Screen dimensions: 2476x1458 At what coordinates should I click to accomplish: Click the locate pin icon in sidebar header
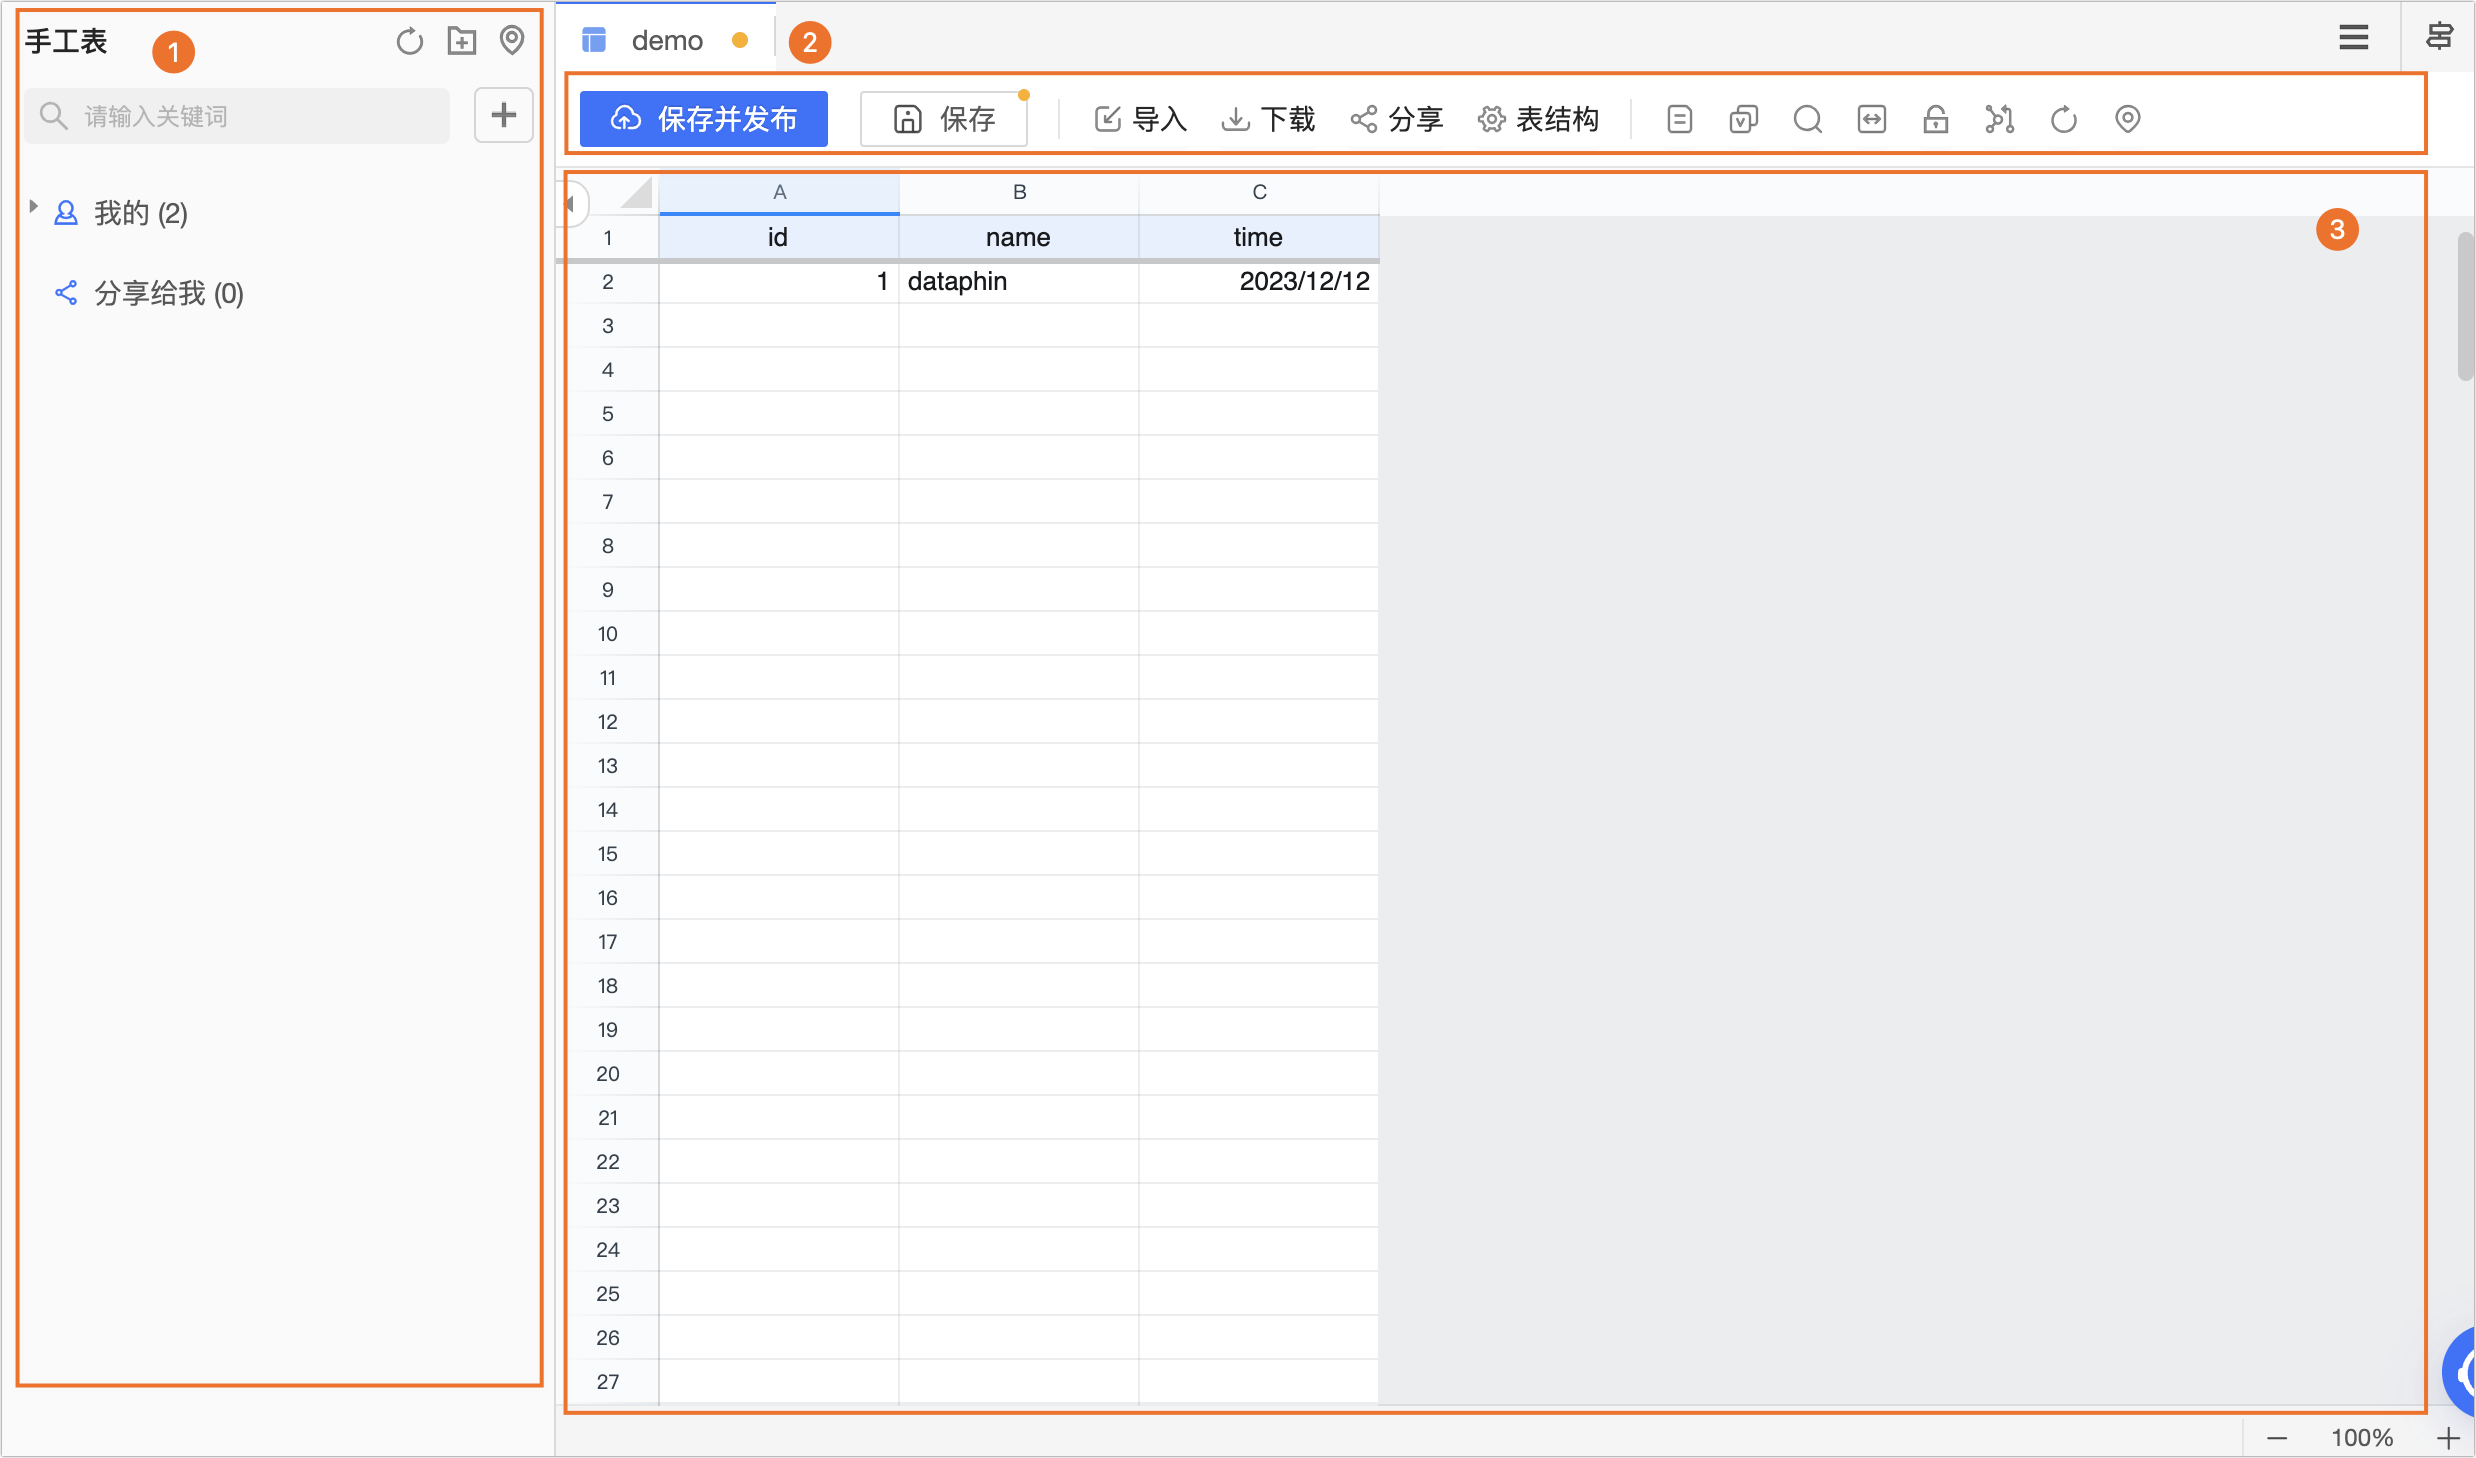pos(512,41)
